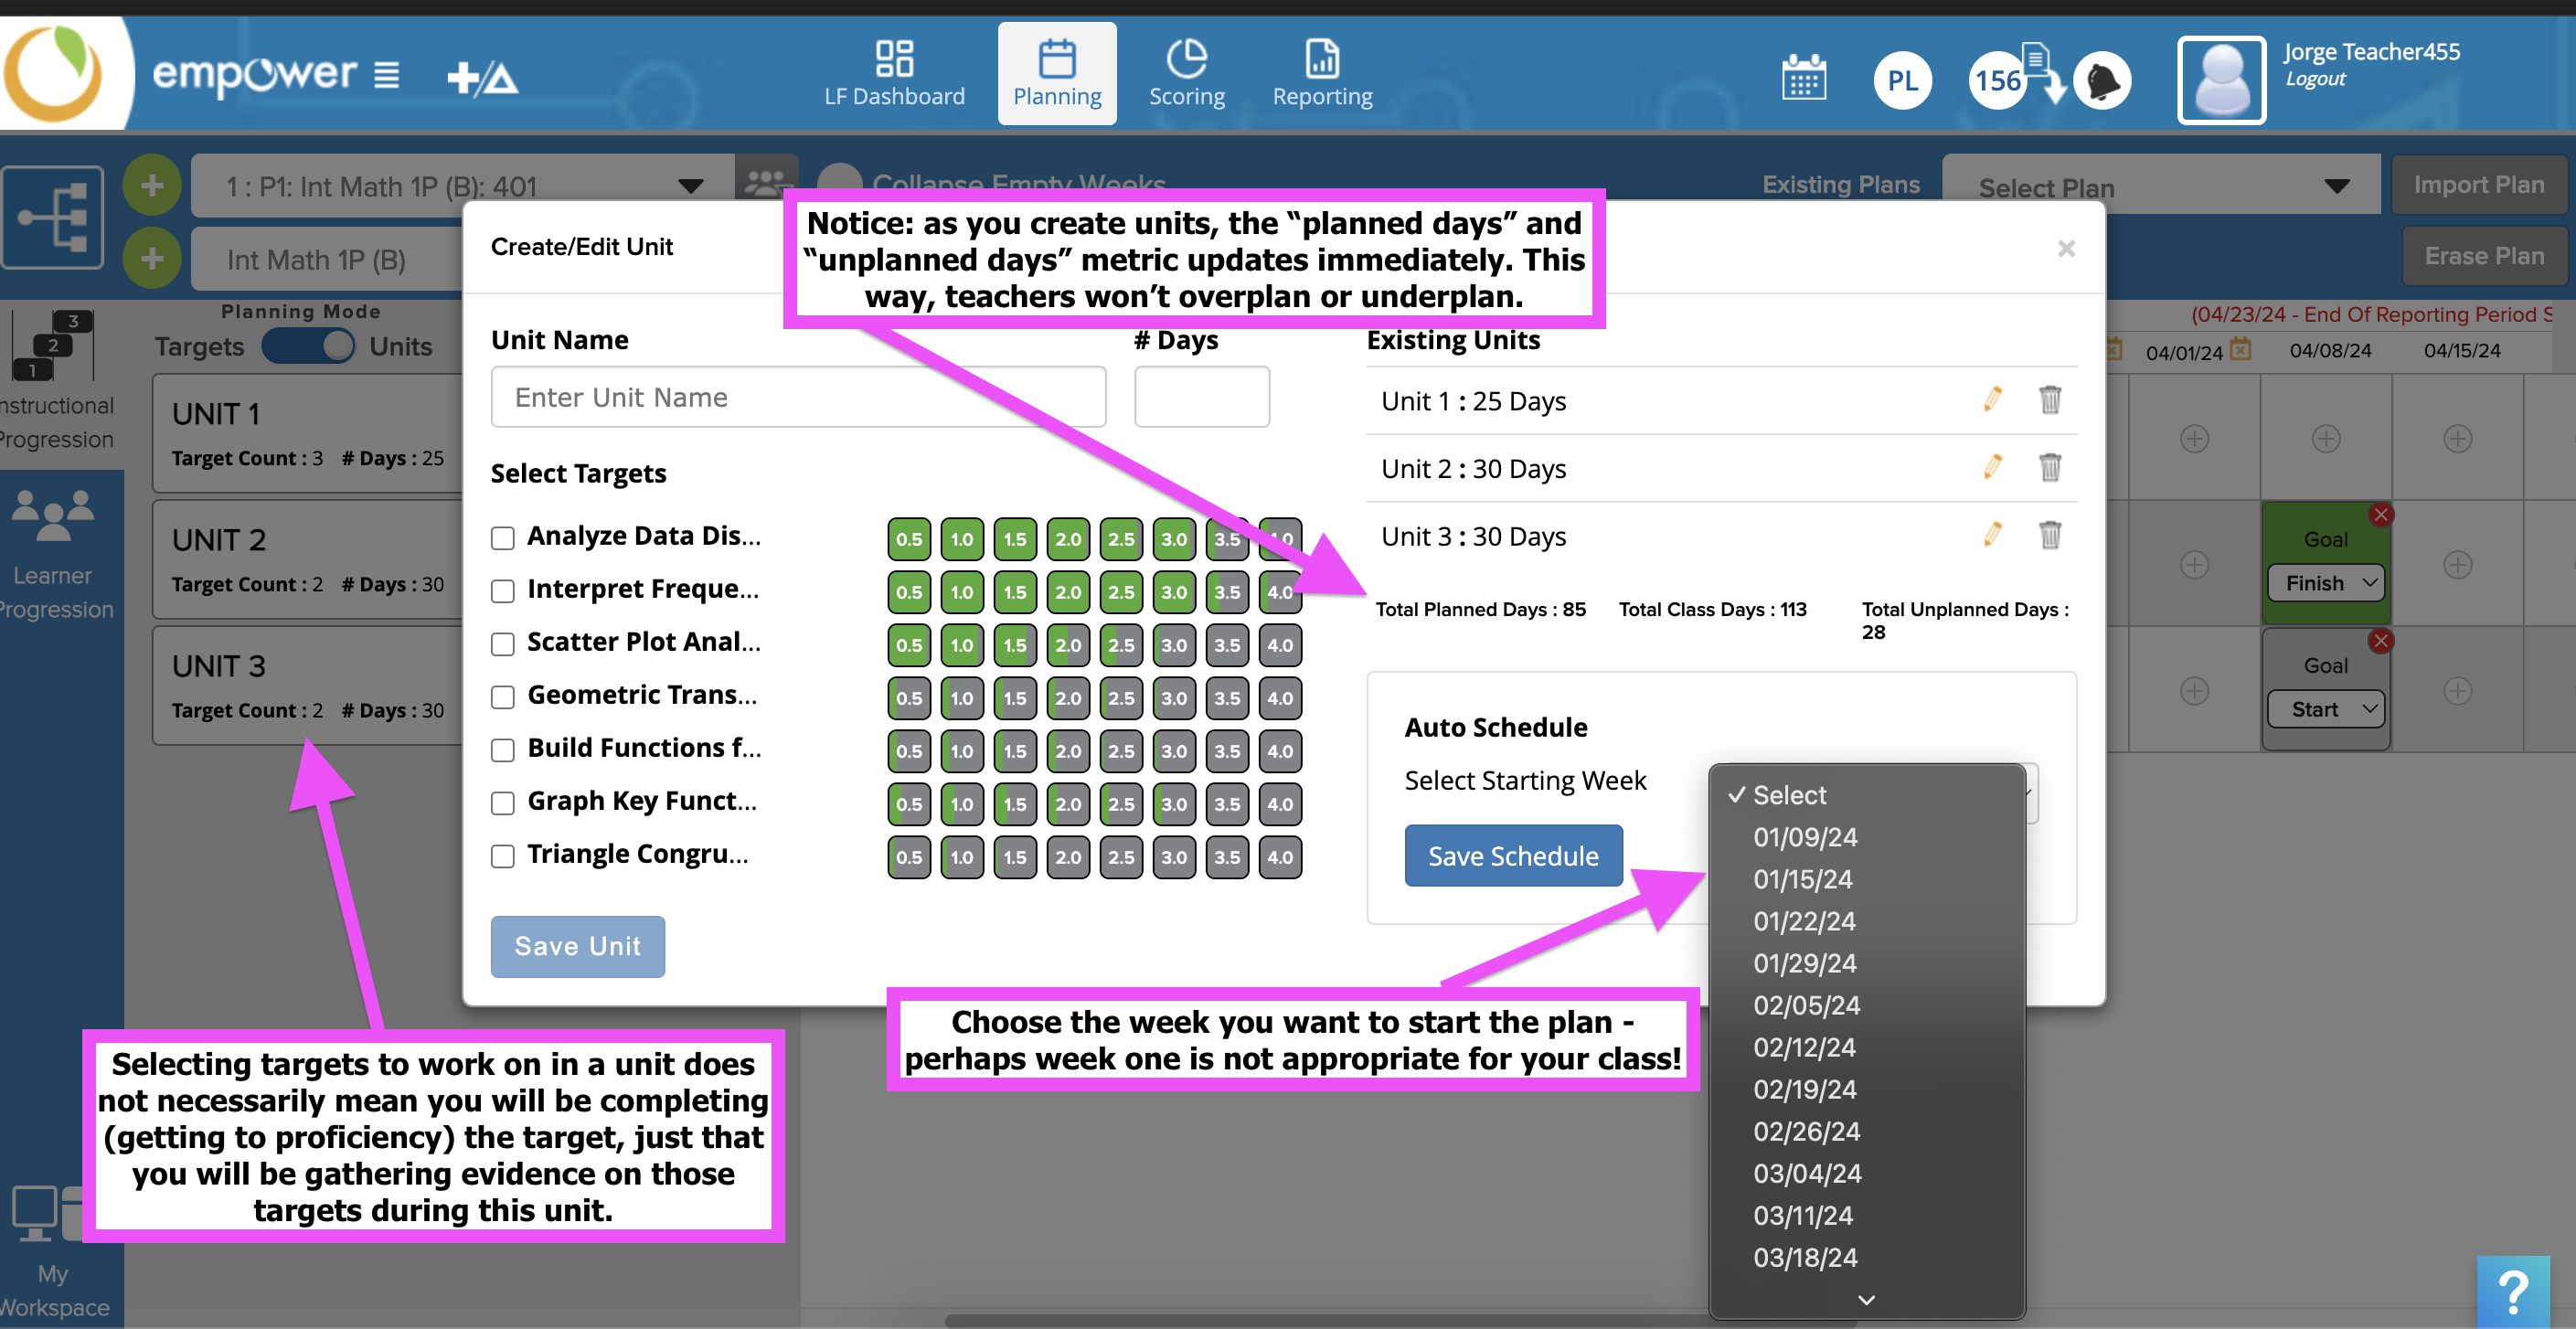This screenshot has height=1329, width=2576.
Task: Delete Unit 2 with its trash icon
Action: coord(2049,468)
